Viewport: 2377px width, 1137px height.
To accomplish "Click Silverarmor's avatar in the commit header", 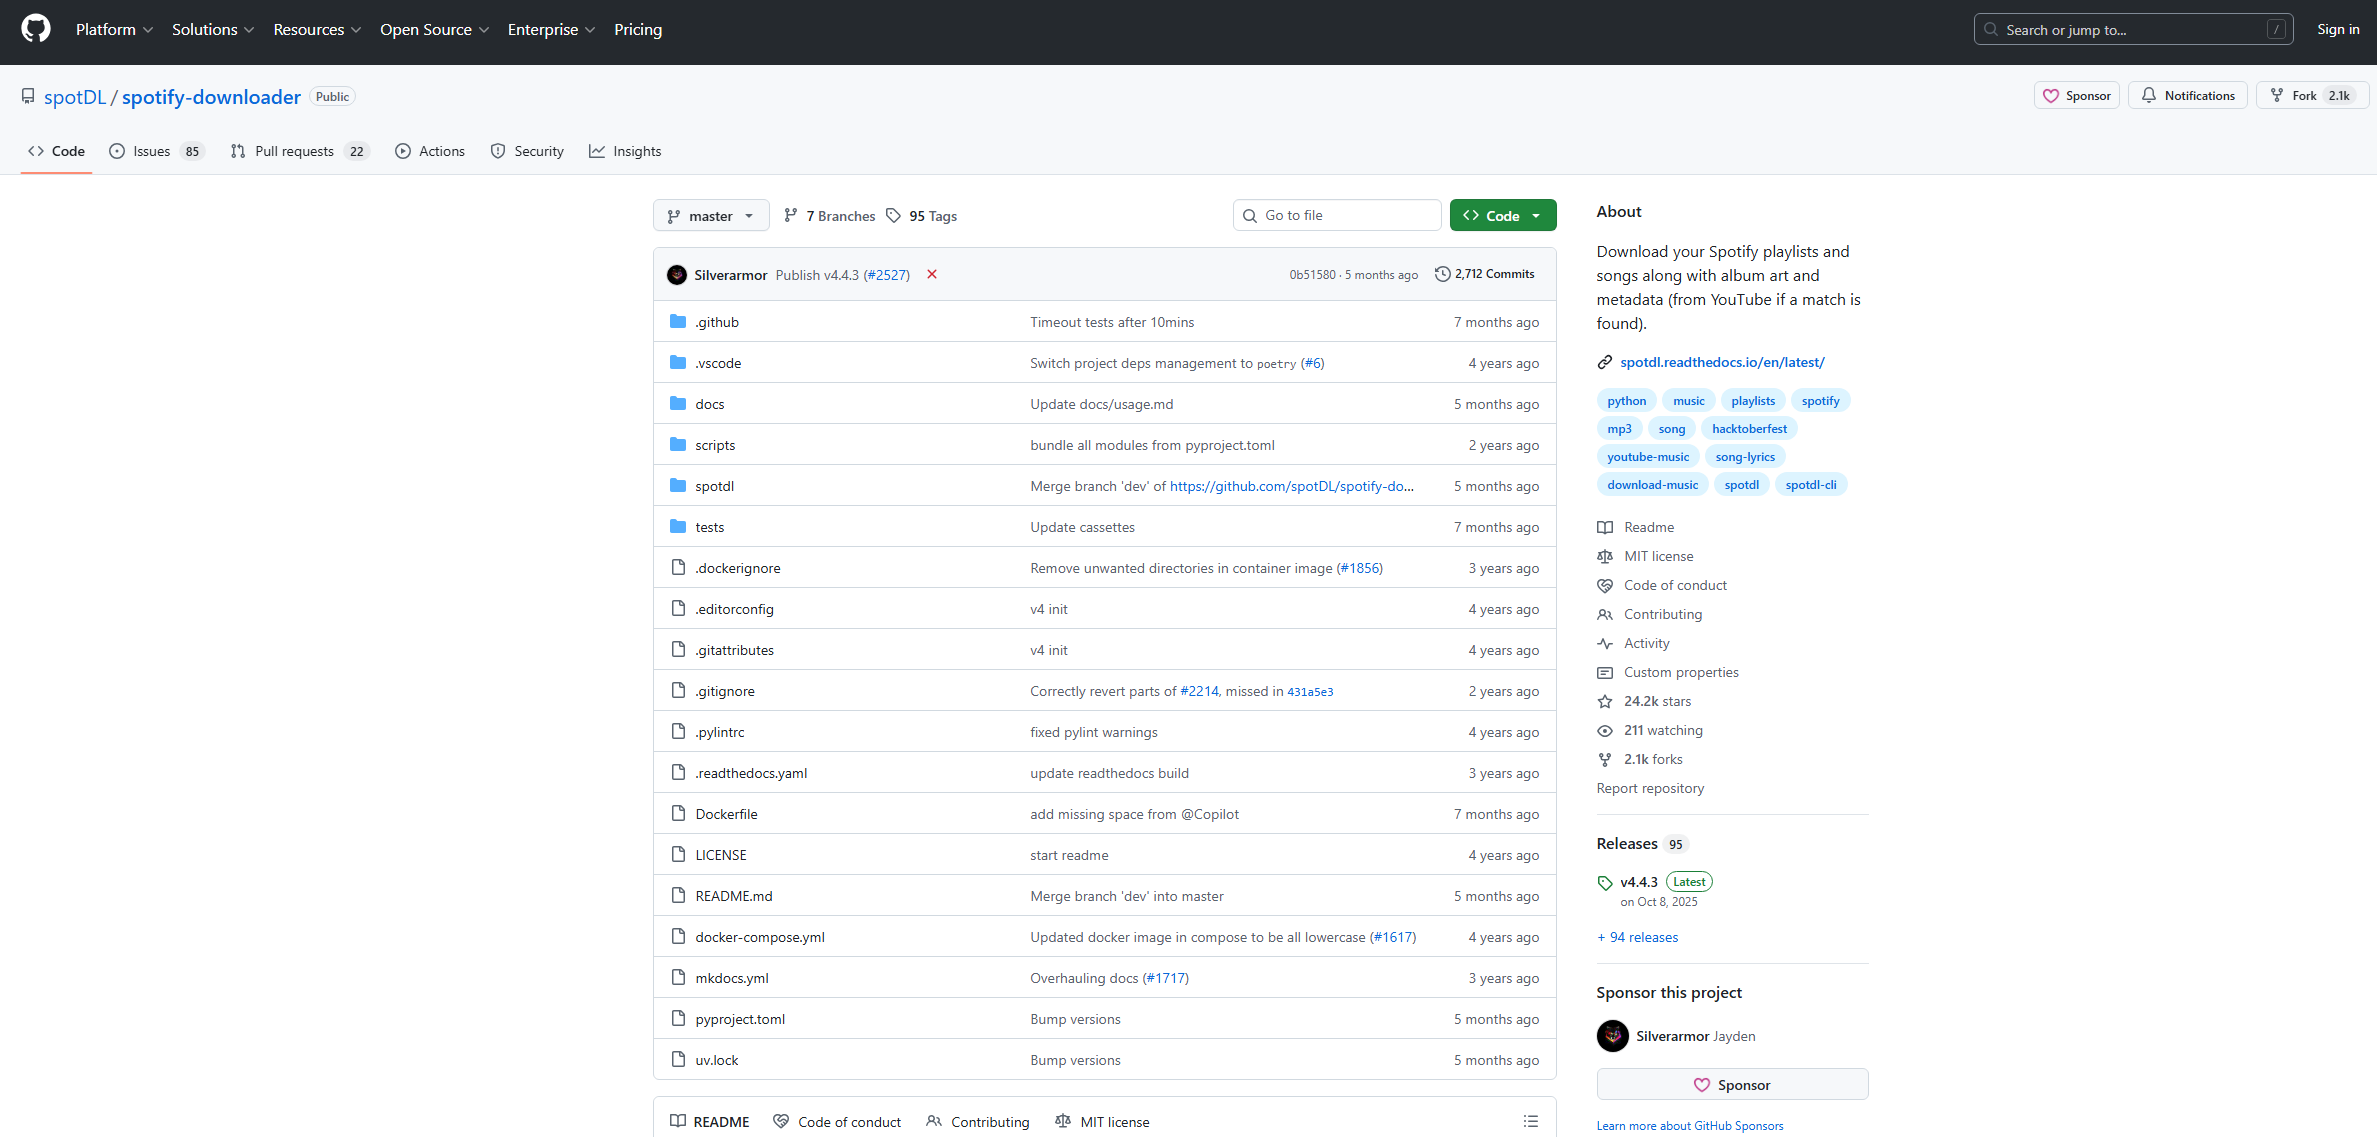I will (677, 275).
